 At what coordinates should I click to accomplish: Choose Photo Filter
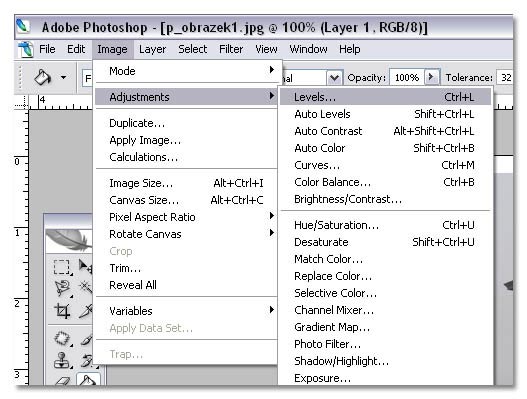coord(385,344)
